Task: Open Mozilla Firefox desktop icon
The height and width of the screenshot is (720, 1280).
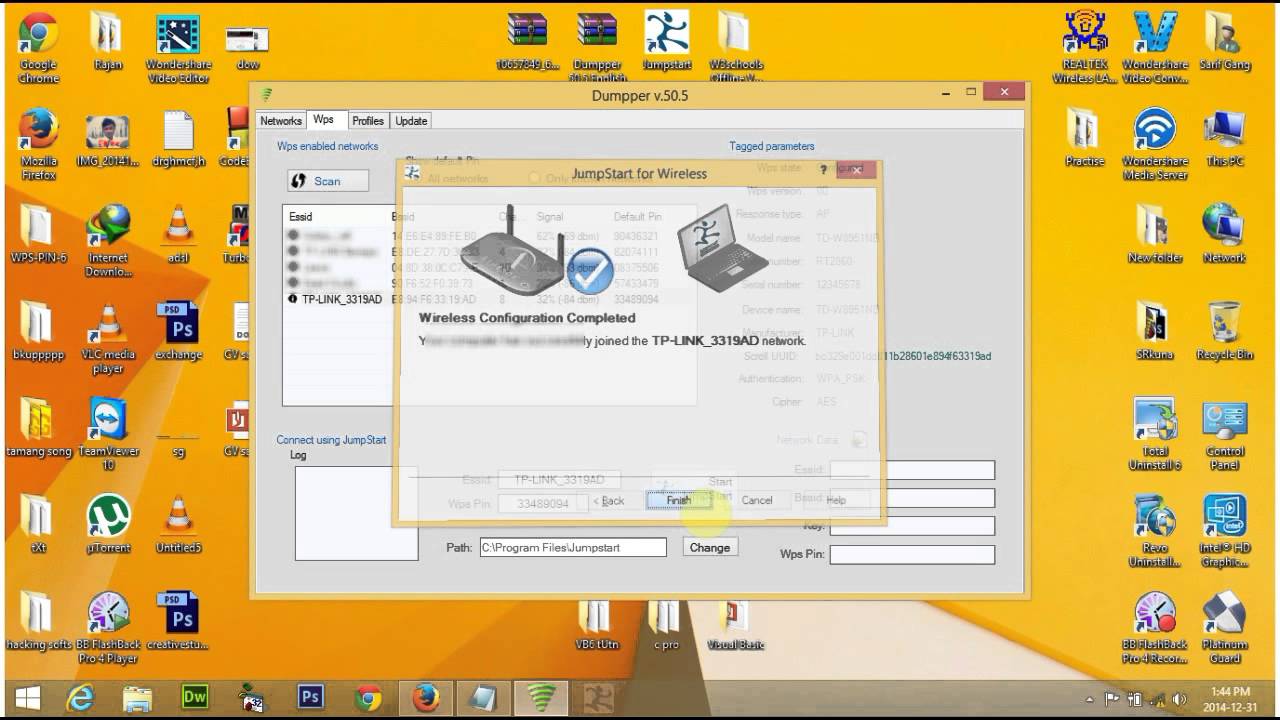Action: click(38, 146)
